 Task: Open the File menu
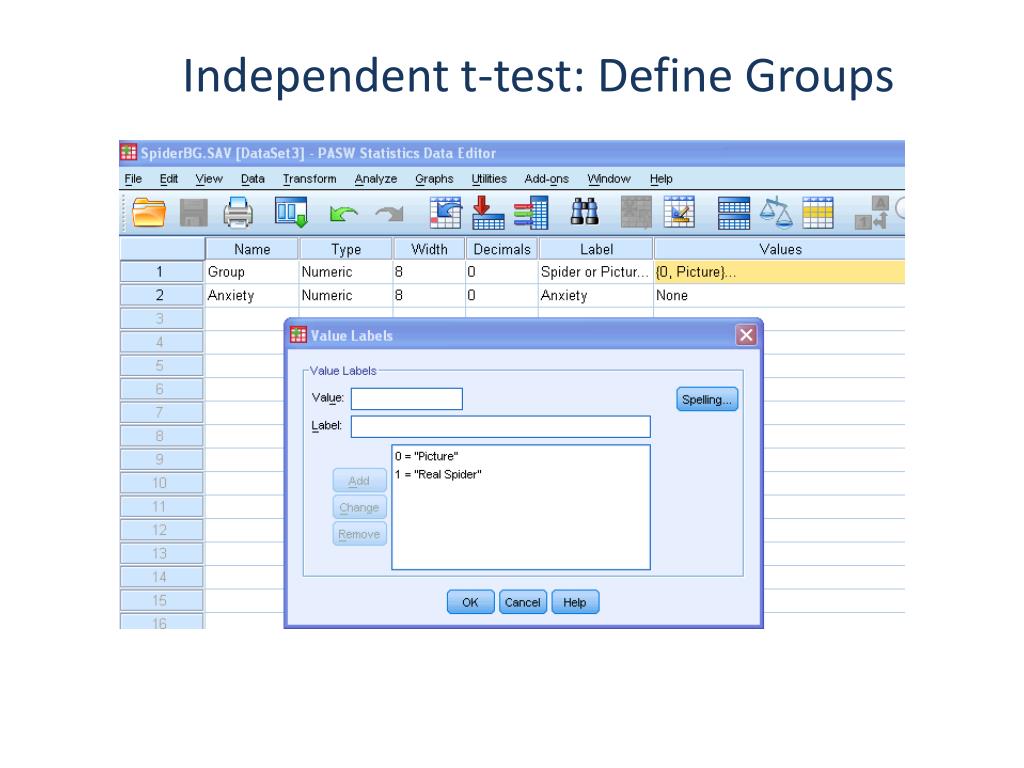tap(133, 179)
